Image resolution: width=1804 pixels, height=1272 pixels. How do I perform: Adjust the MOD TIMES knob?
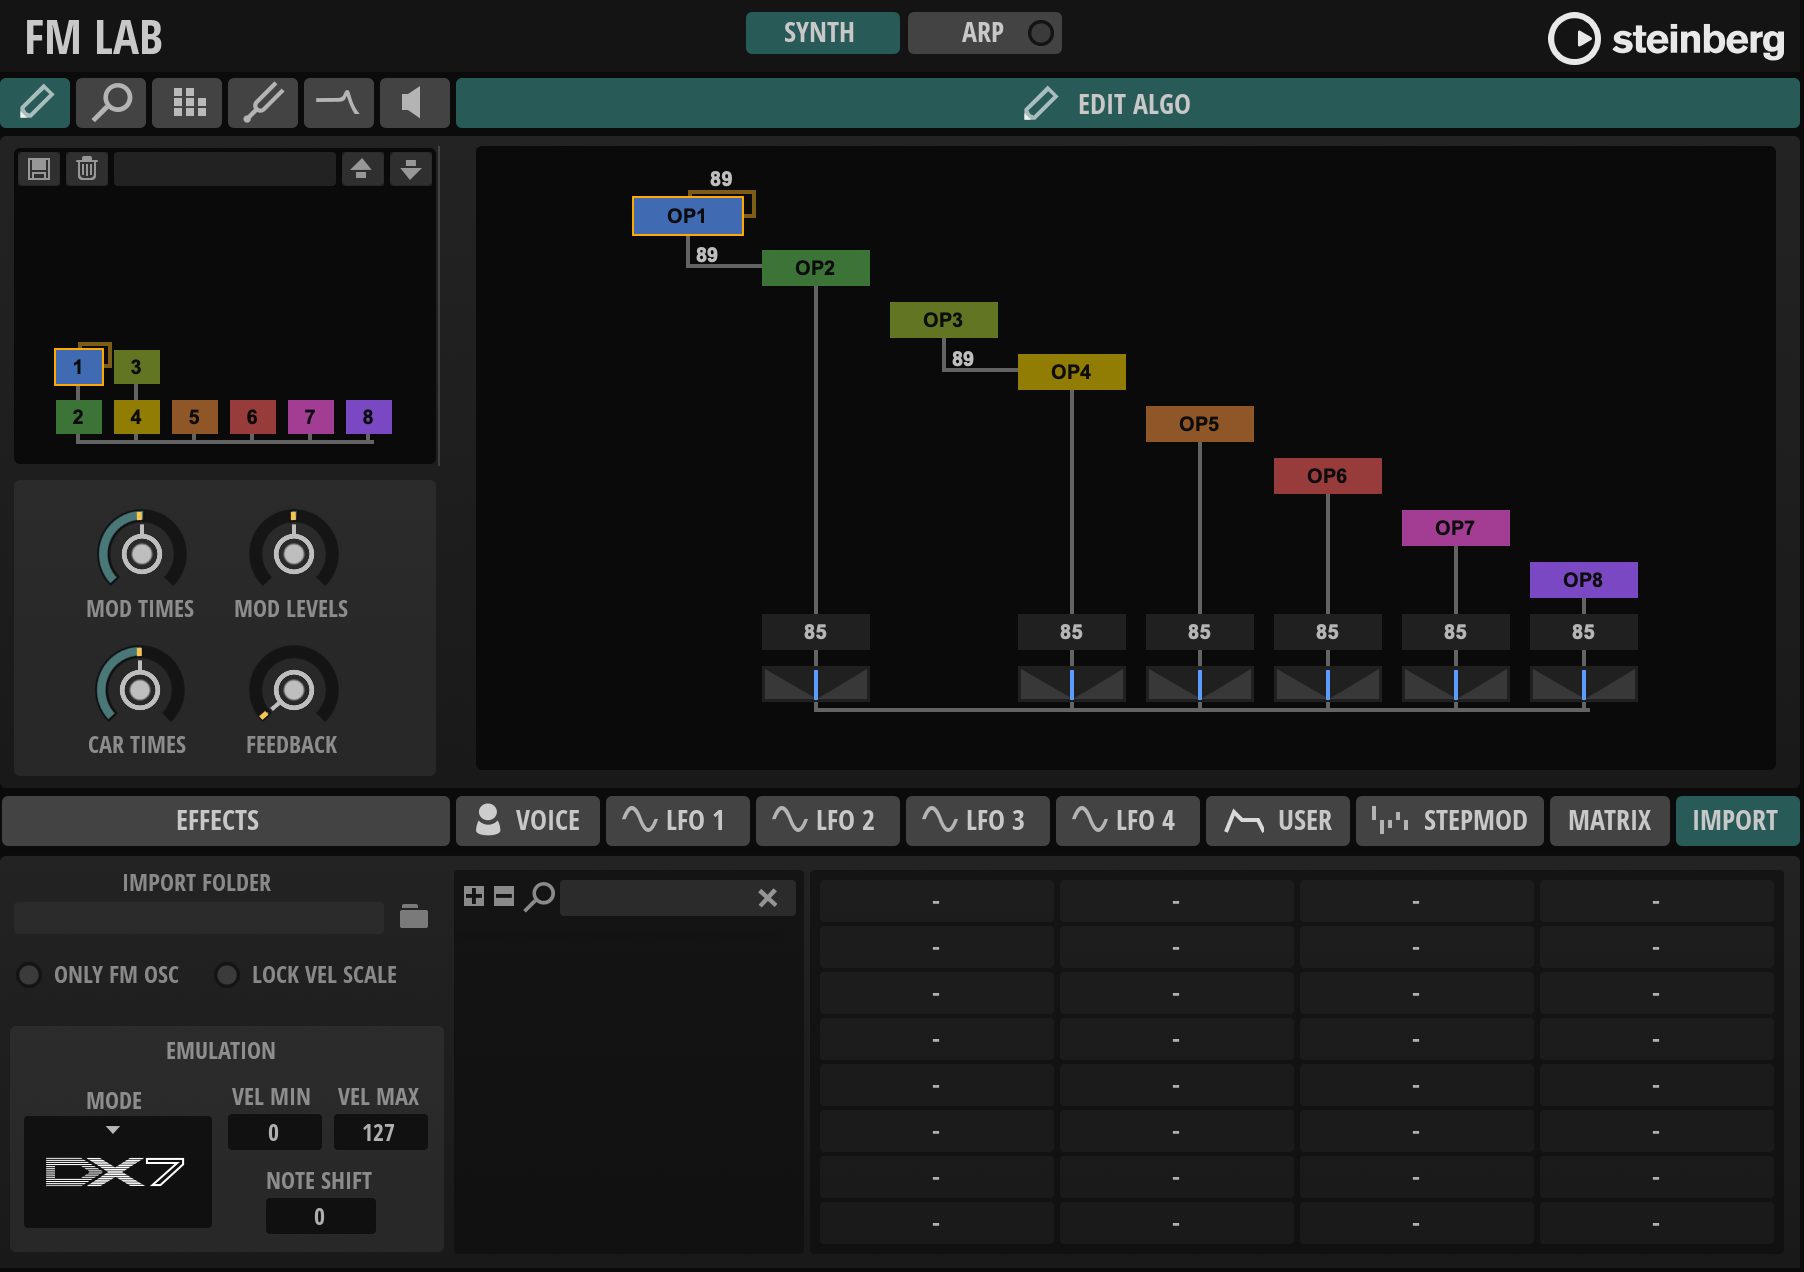[x=141, y=553]
